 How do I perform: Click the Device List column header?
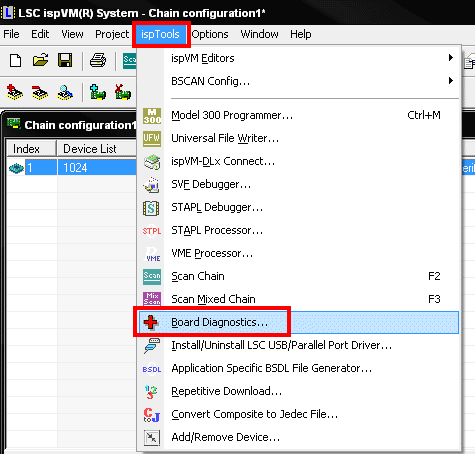(x=97, y=149)
